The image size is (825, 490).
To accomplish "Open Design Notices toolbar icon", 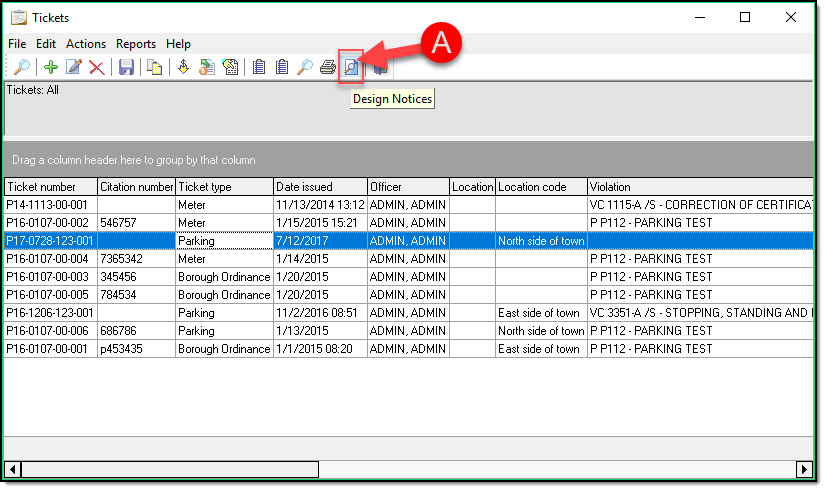I will (x=351, y=67).
